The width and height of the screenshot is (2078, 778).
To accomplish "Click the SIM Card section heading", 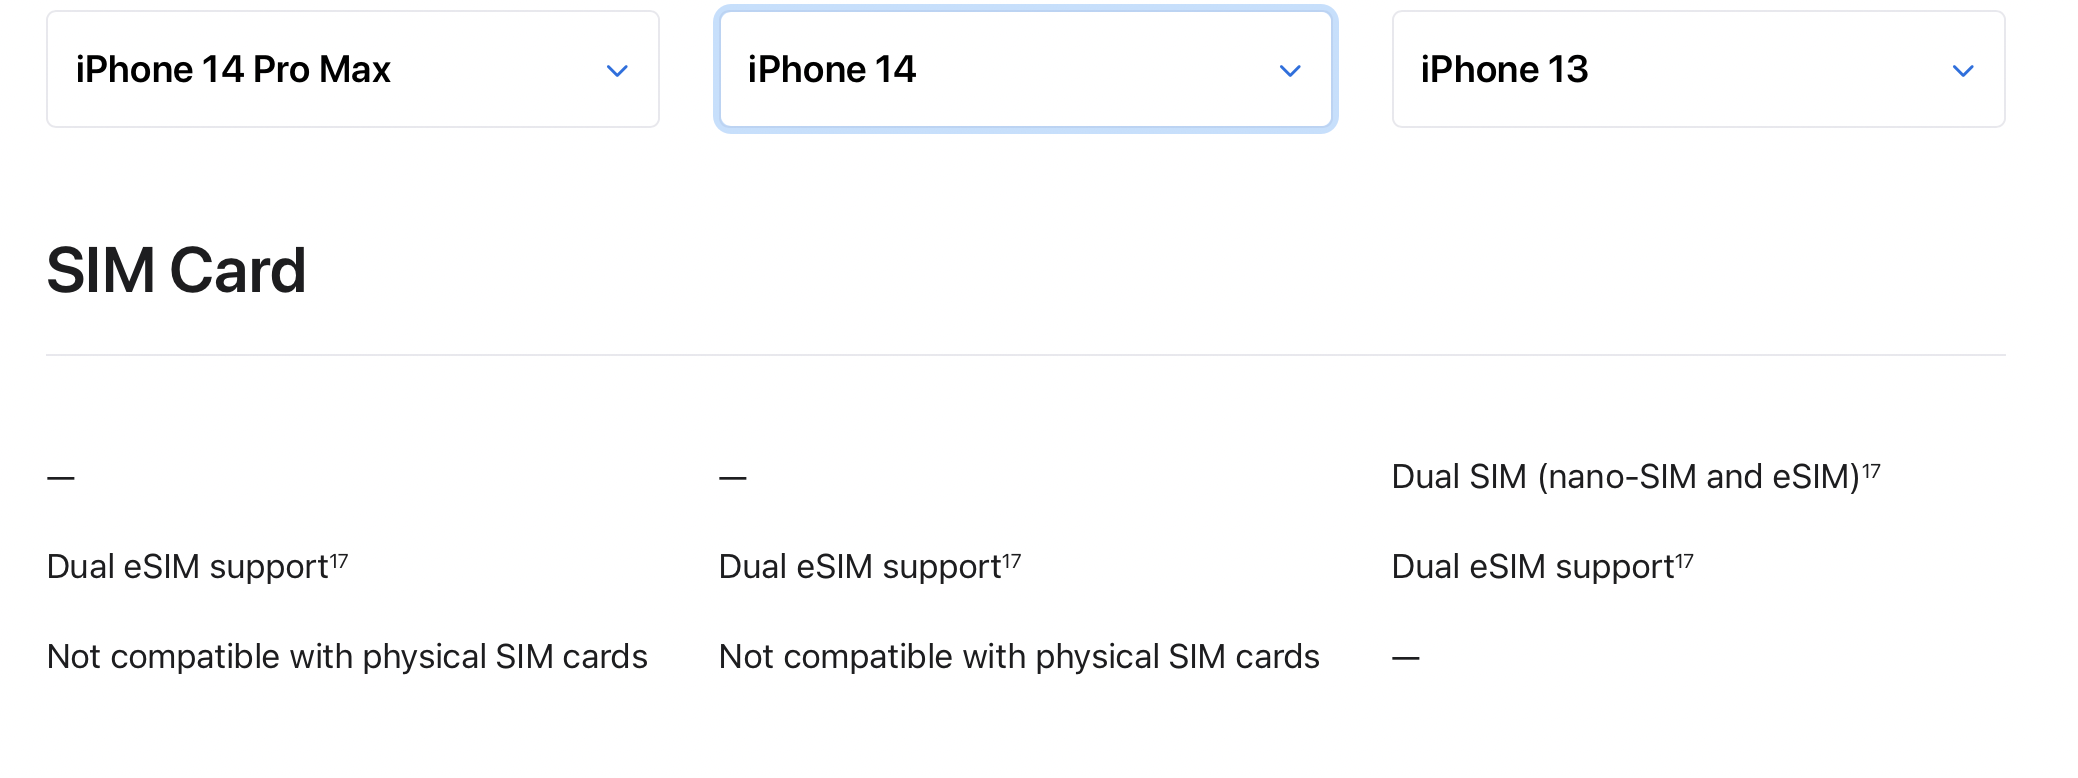I will point(176,270).
